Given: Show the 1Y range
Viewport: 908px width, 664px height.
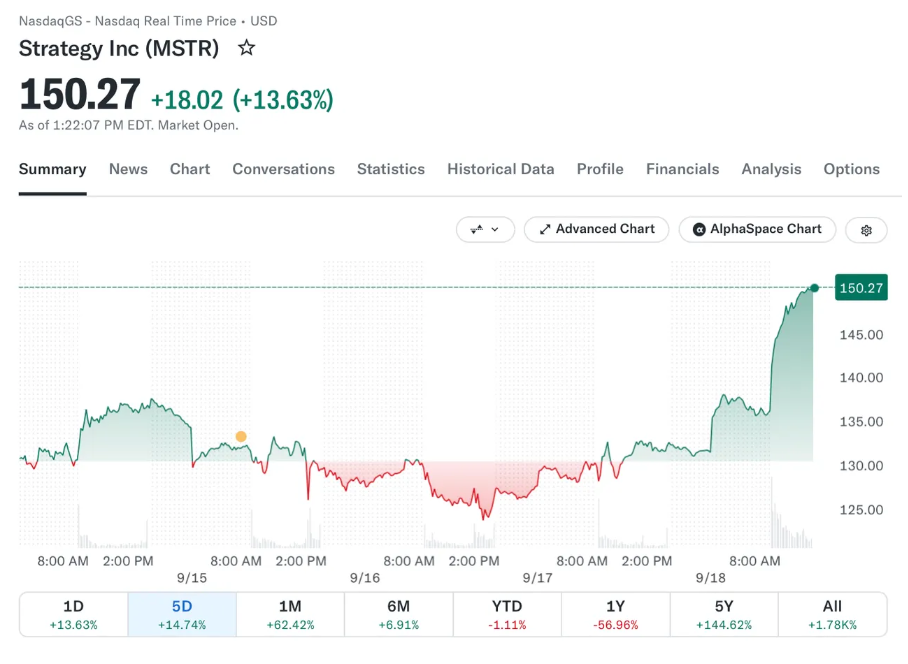Looking at the screenshot, I should click(616, 614).
